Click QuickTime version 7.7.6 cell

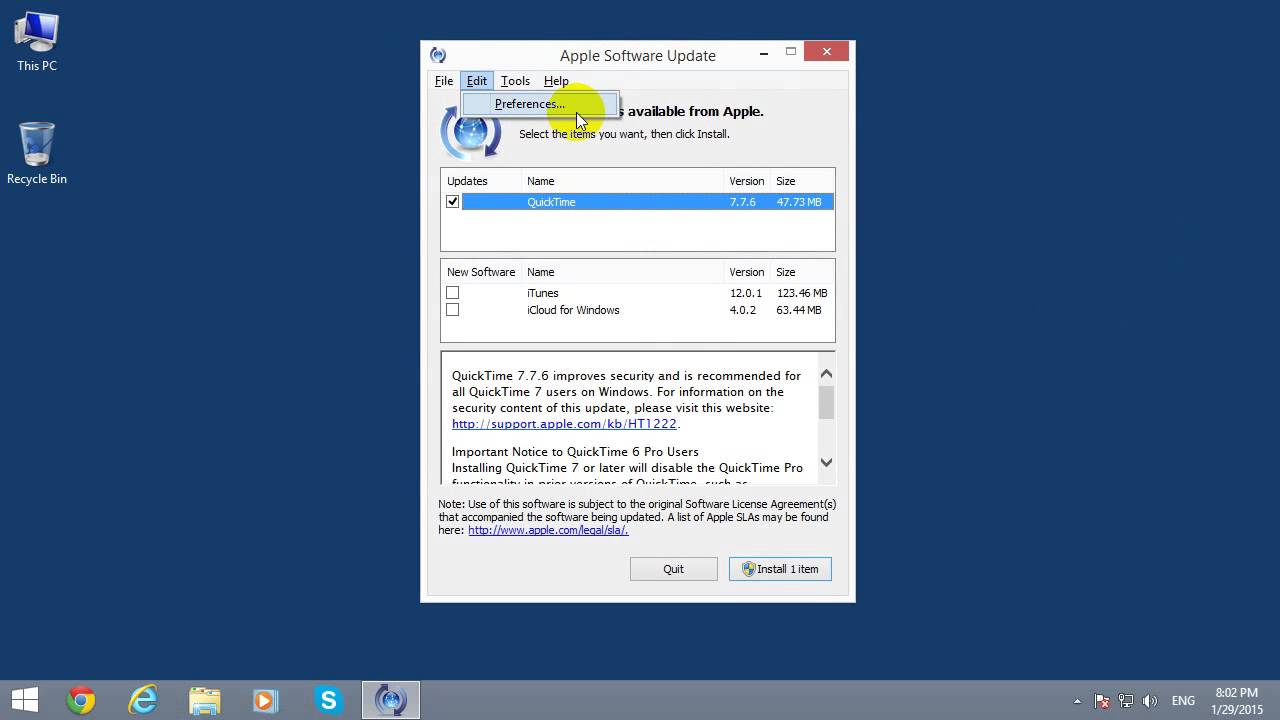(x=743, y=202)
